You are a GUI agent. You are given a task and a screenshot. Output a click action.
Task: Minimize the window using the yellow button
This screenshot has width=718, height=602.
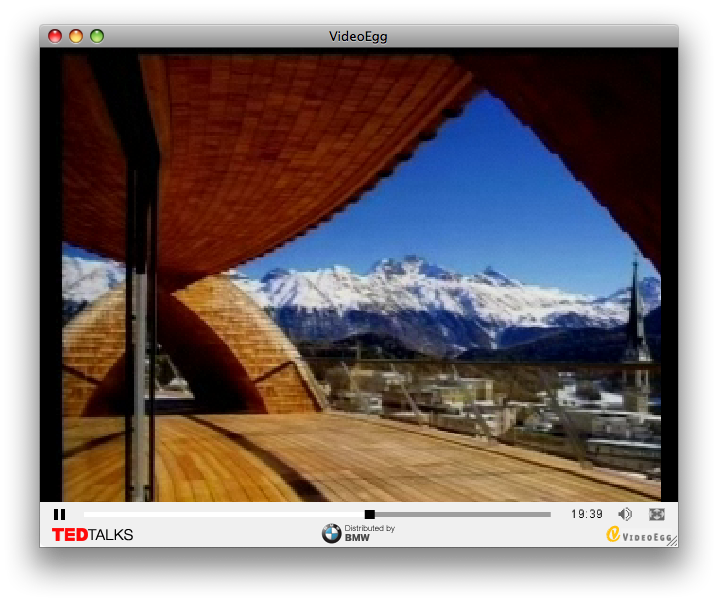76,37
